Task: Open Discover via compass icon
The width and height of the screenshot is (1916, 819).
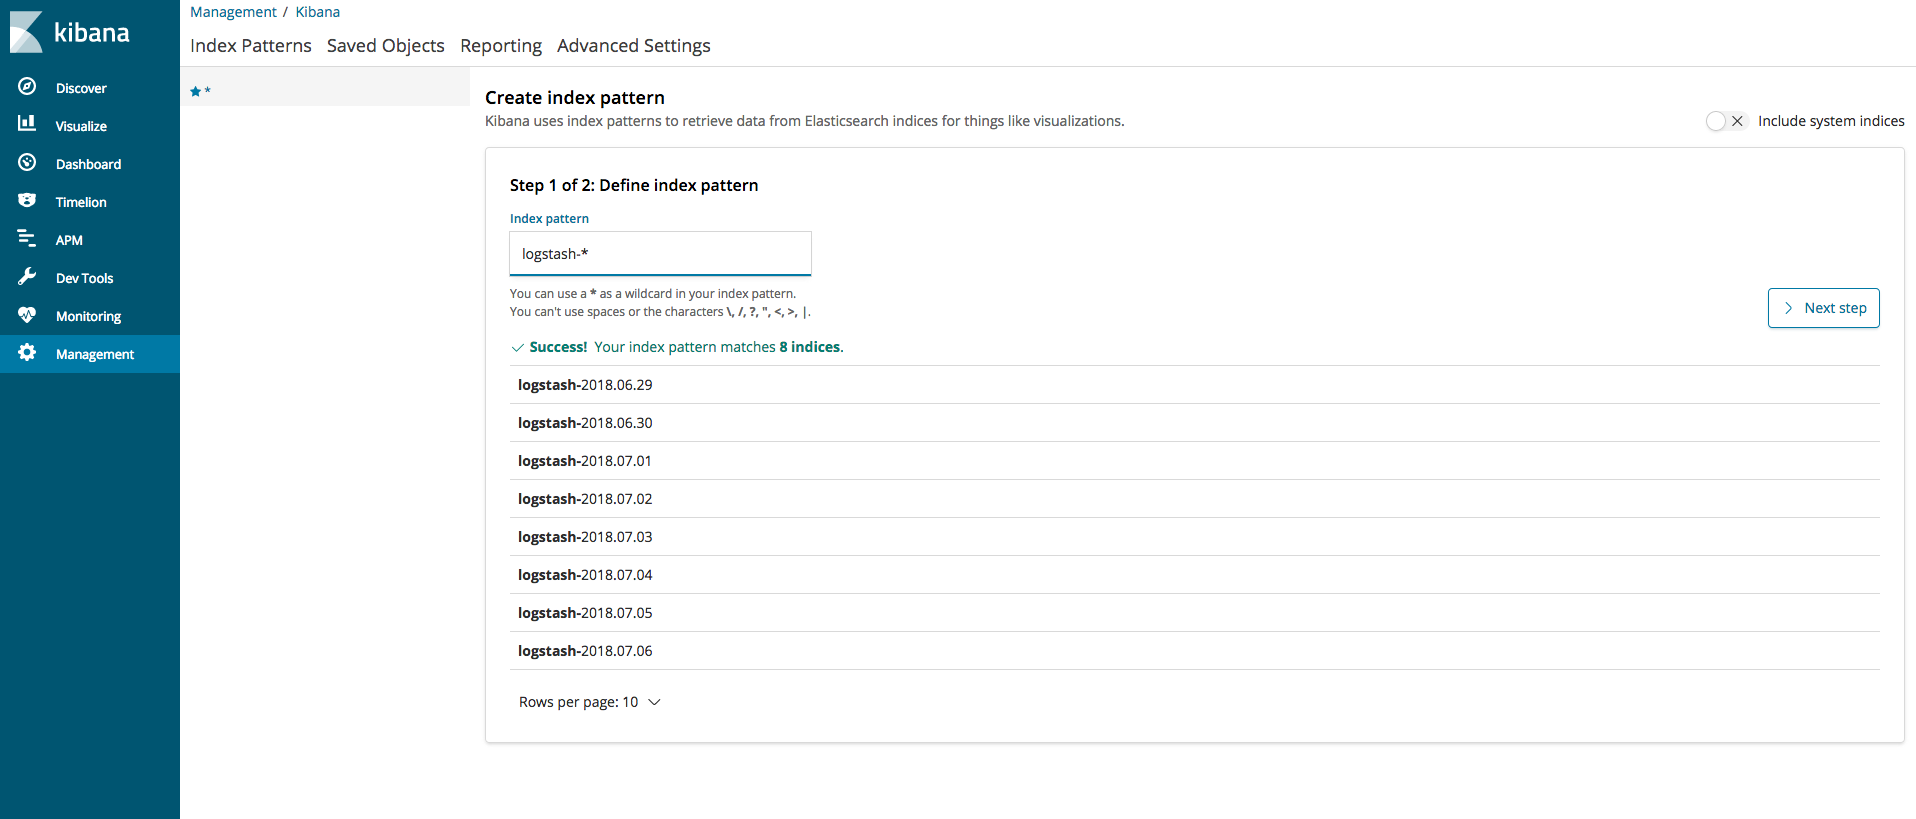Action: [x=27, y=87]
